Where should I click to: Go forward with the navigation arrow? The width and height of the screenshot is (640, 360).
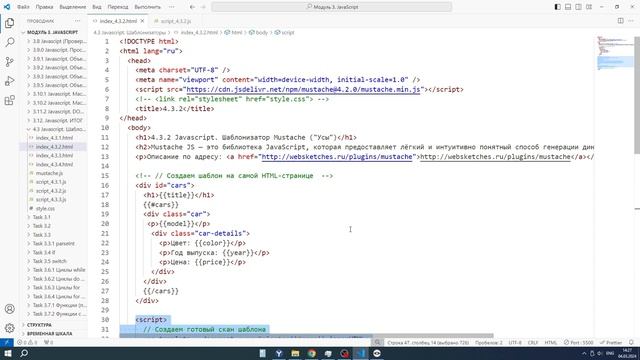tap(203, 7)
